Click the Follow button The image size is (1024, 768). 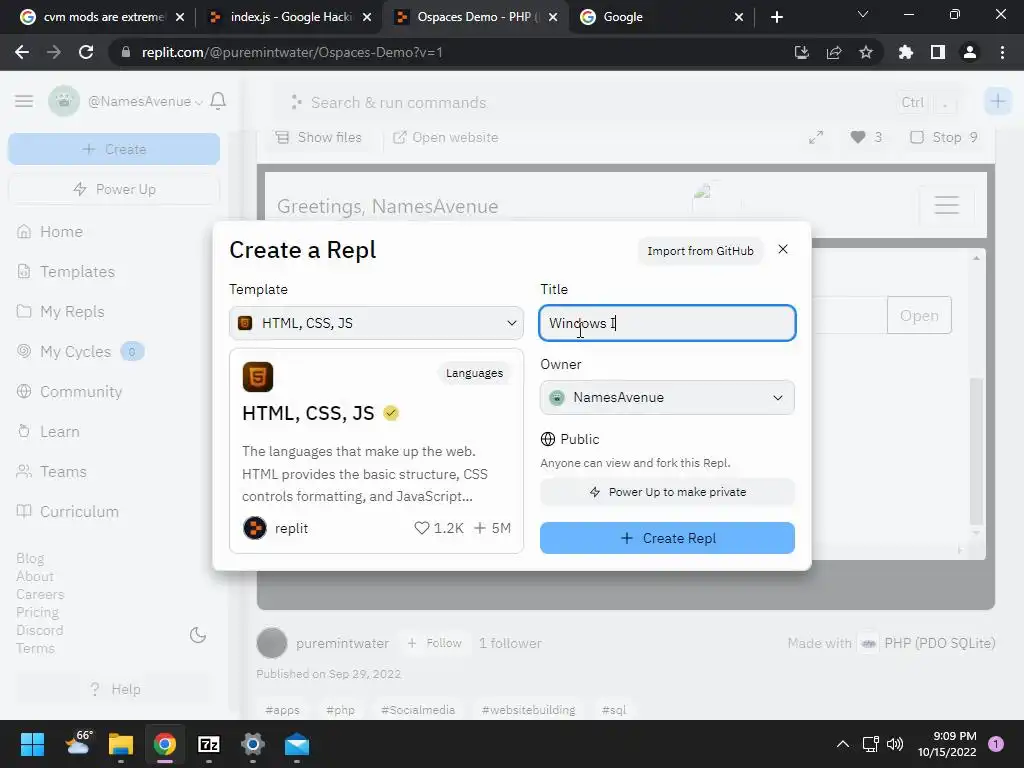(434, 643)
